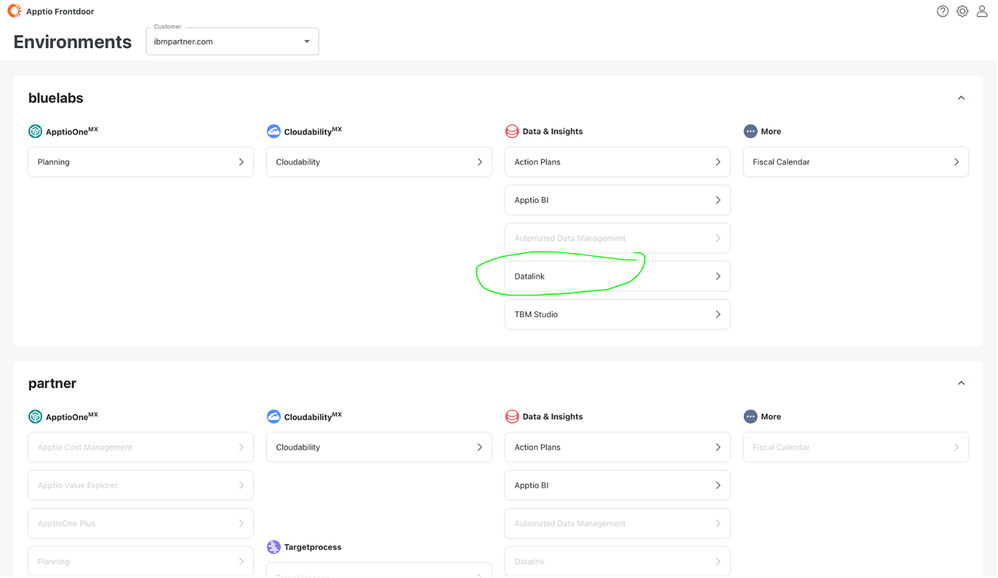Open Fiscal Calendar in bluelabs
Image resolution: width=998 pixels, height=578 pixels.
[855, 162]
